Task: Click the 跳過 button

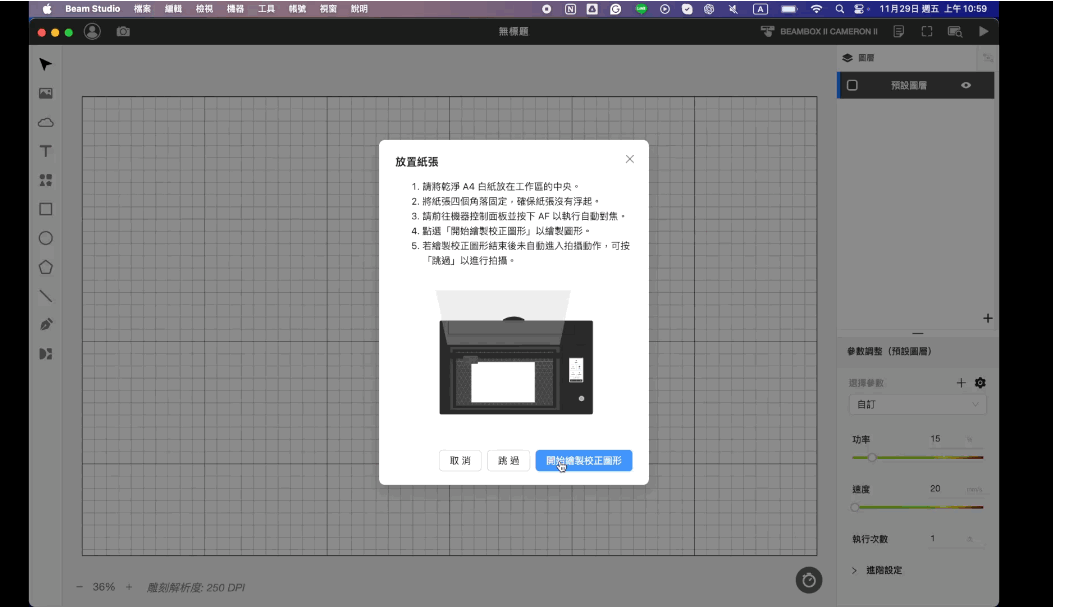Action: tap(508, 461)
